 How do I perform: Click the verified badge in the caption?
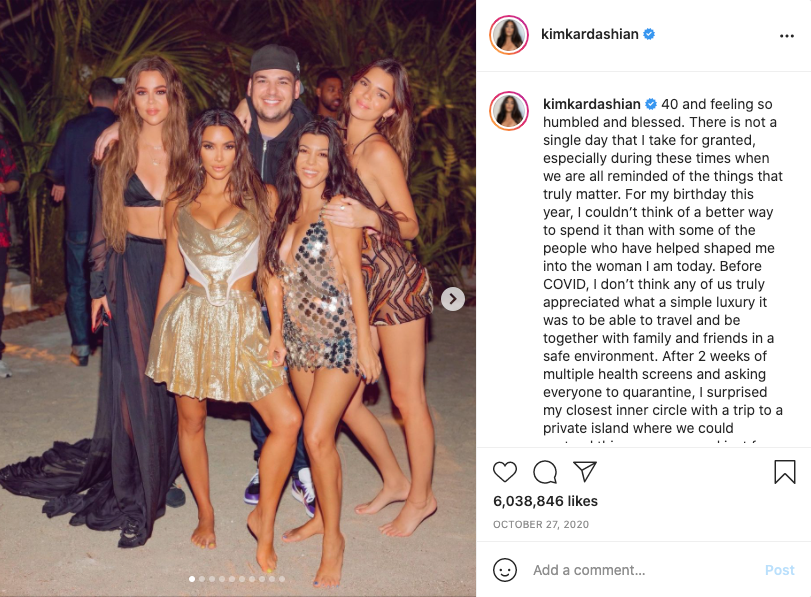coord(651,104)
